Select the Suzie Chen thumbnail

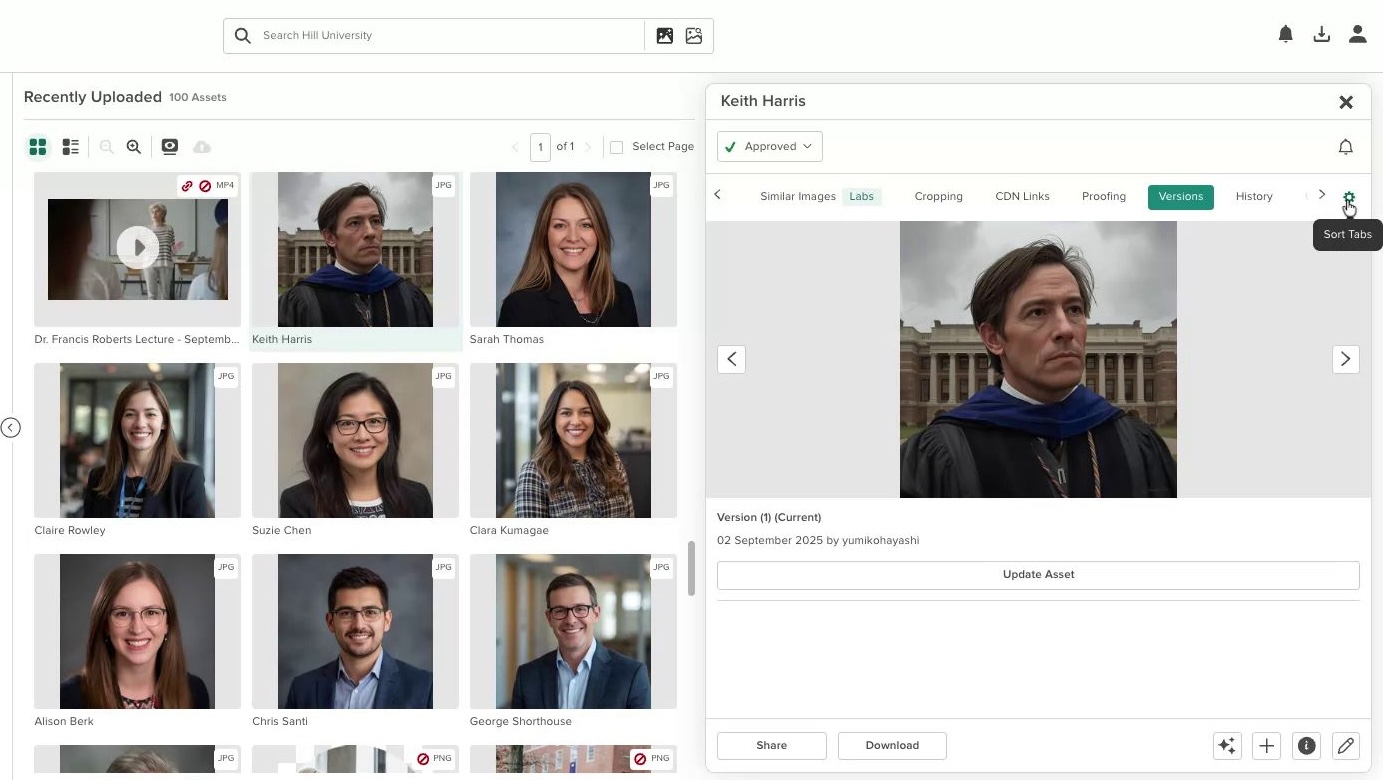point(355,440)
